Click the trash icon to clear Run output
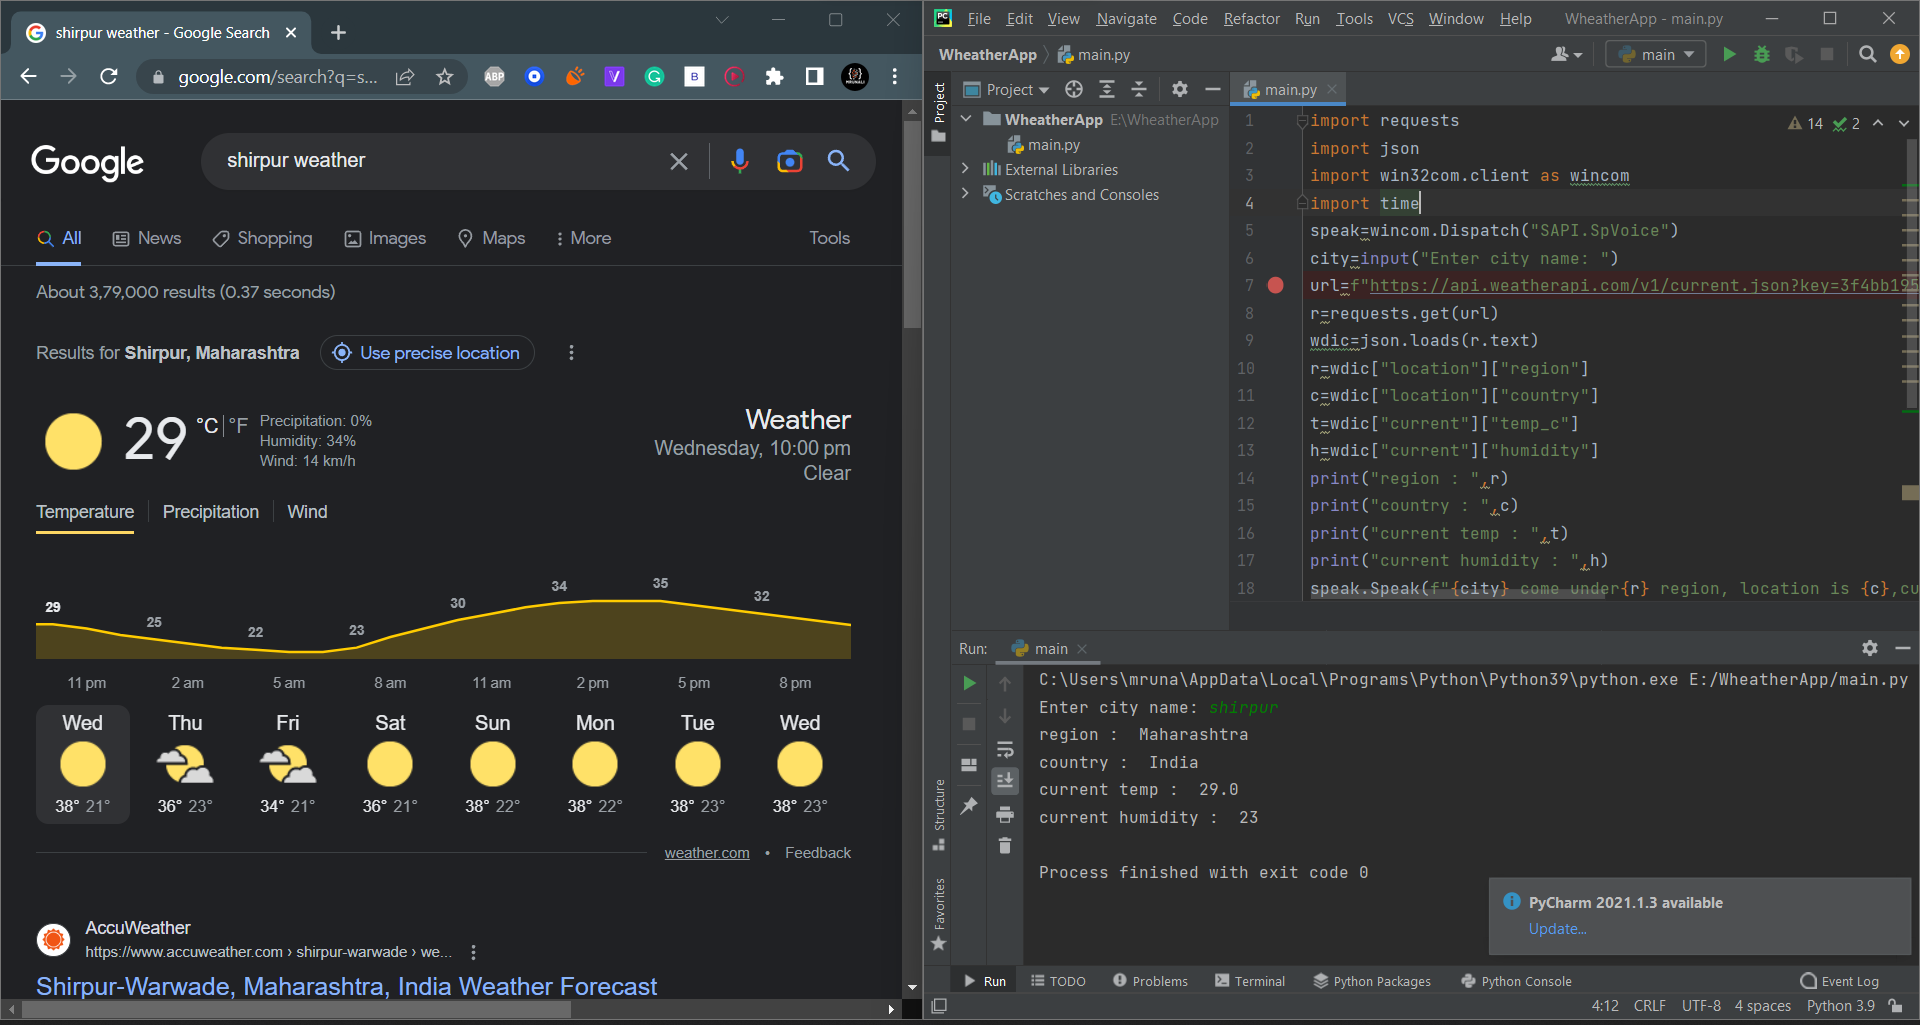The width and height of the screenshot is (1920, 1025). (x=1005, y=846)
